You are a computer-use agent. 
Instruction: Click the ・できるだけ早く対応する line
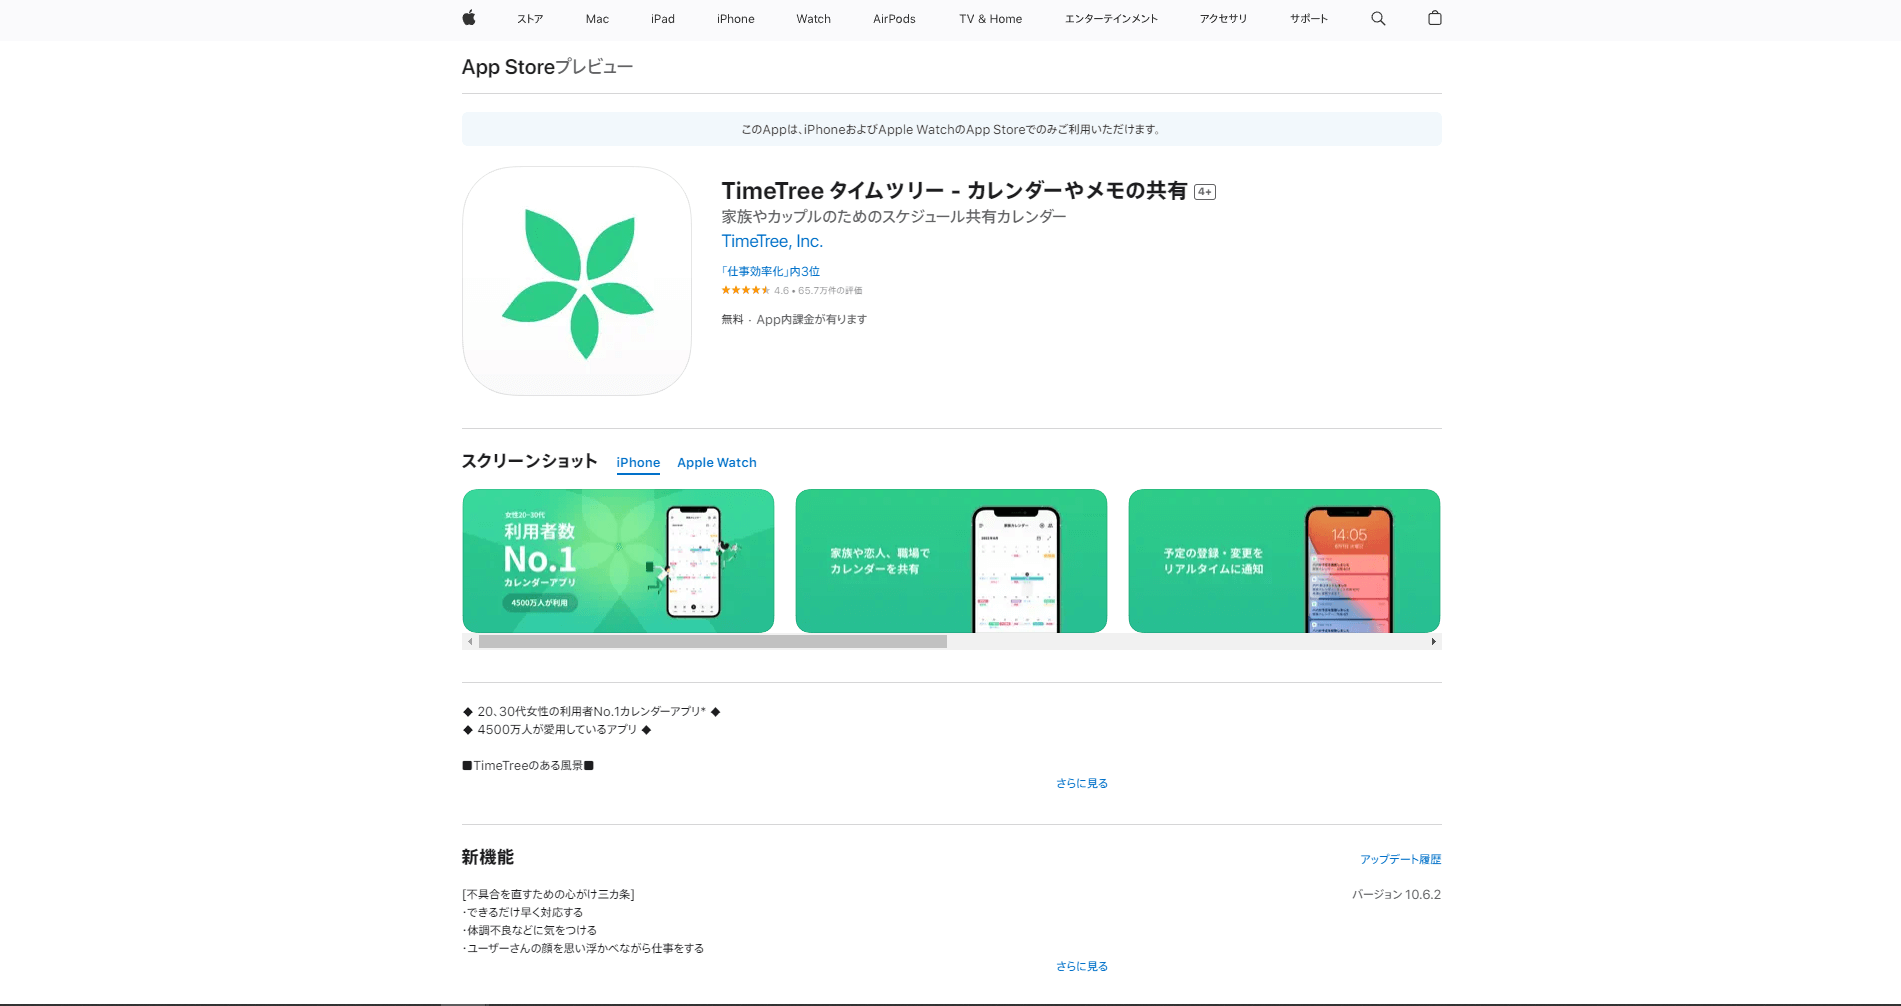(522, 913)
